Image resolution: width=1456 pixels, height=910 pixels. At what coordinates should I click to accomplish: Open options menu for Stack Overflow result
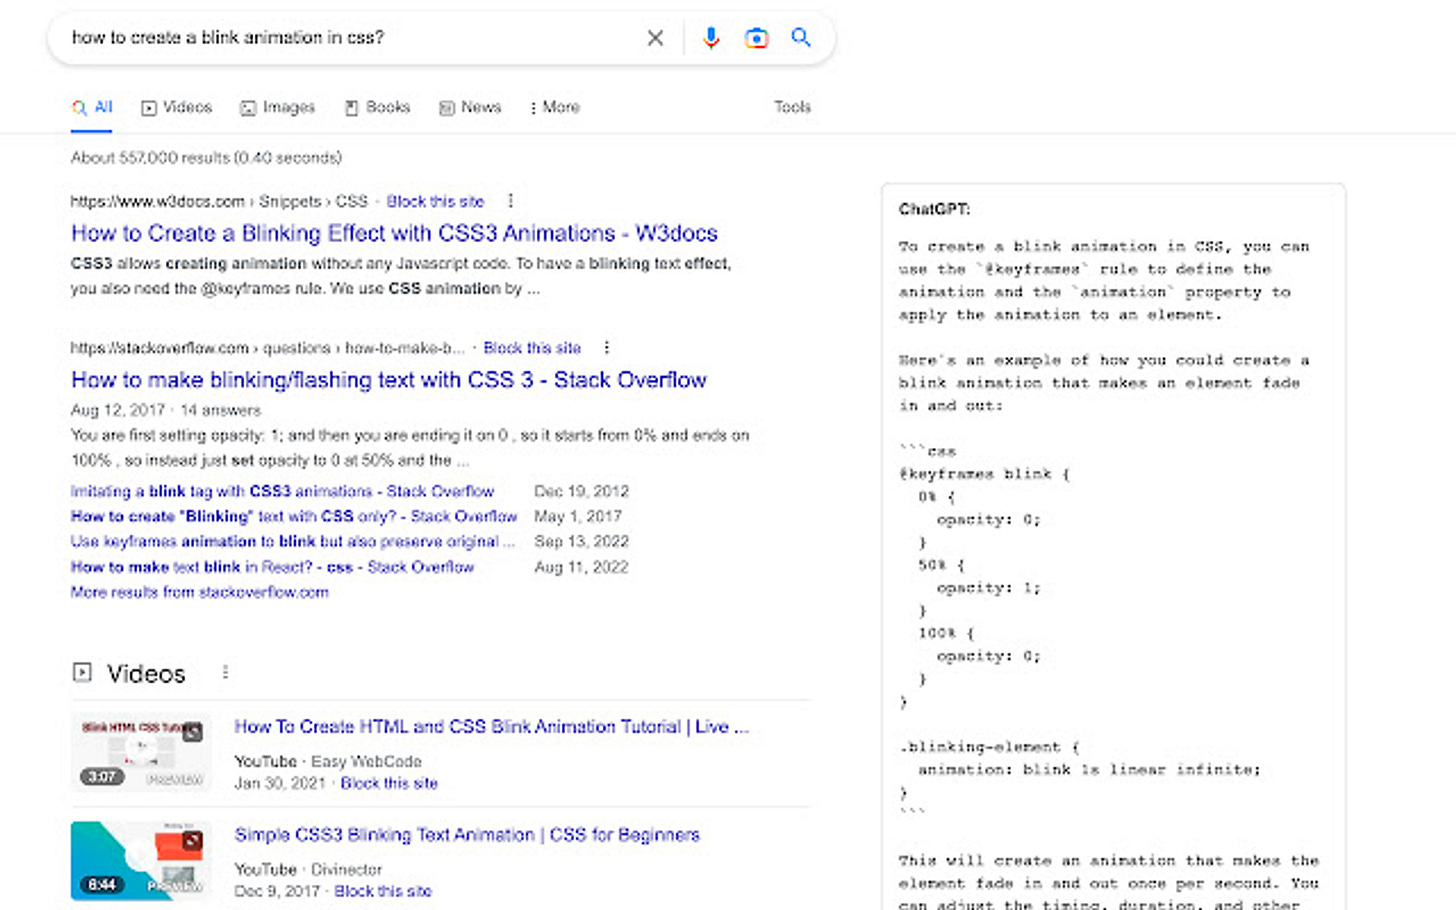(x=607, y=348)
